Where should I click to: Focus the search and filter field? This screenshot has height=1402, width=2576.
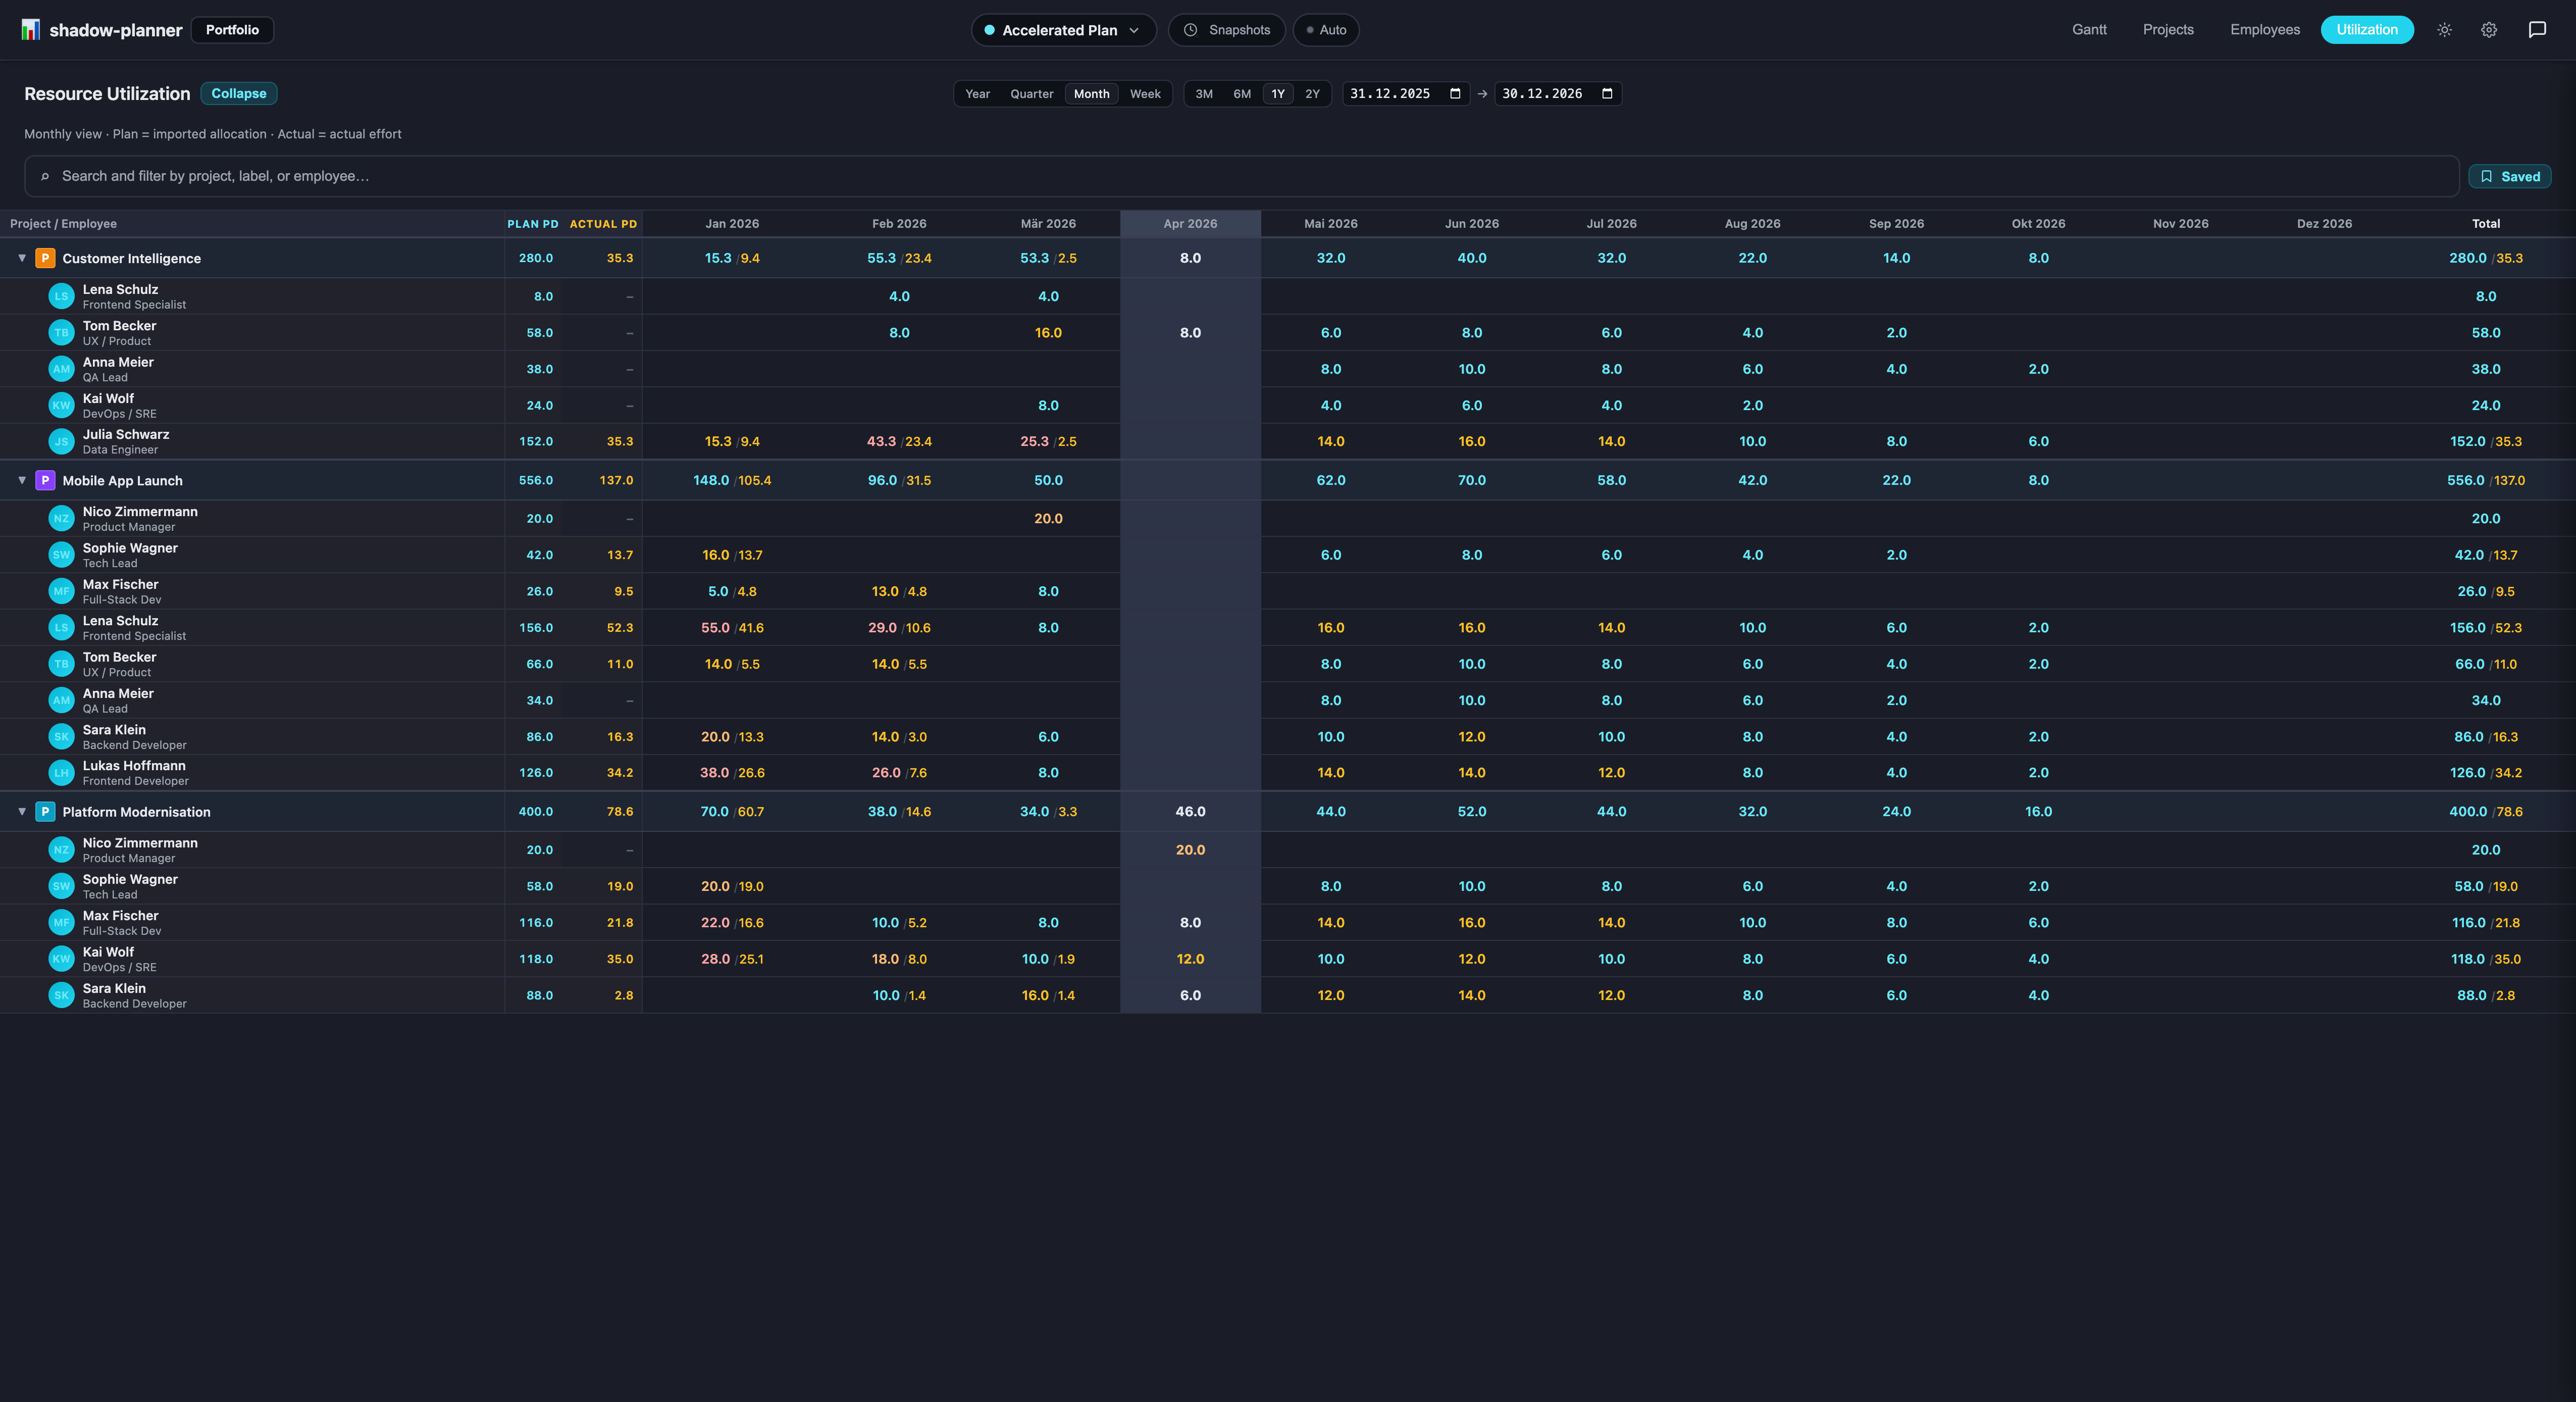[x=1241, y=176]
